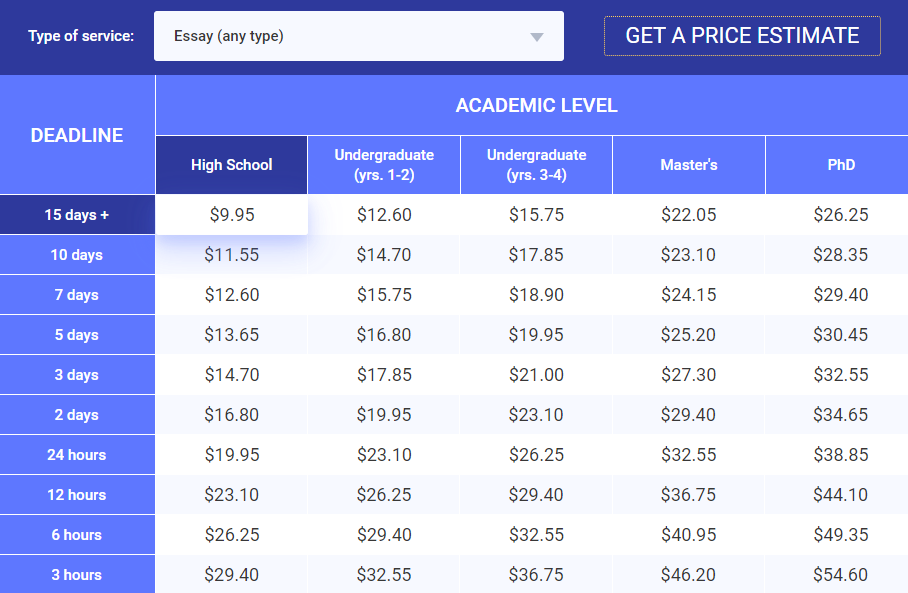Select the 15 days + deadline row
908x593 pixels.
coord(77,215)
